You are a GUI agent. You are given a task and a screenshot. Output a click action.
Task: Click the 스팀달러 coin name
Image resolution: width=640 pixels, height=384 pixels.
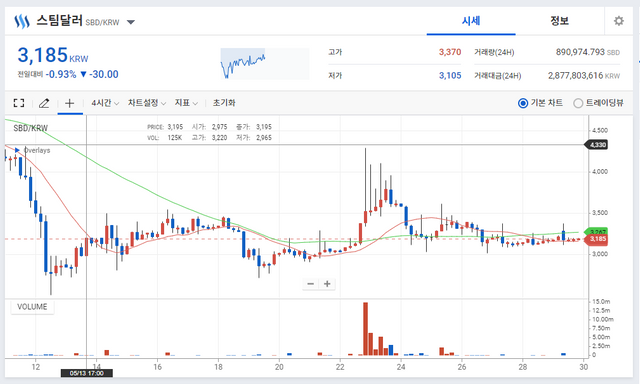[x=60, y=20]
